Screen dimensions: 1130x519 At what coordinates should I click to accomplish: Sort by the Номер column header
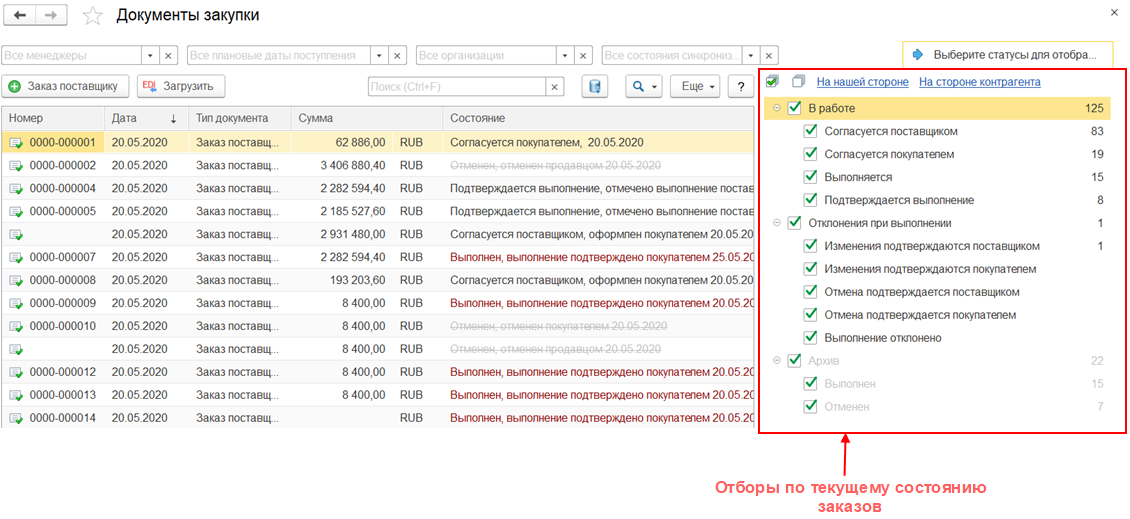[53, 118]
